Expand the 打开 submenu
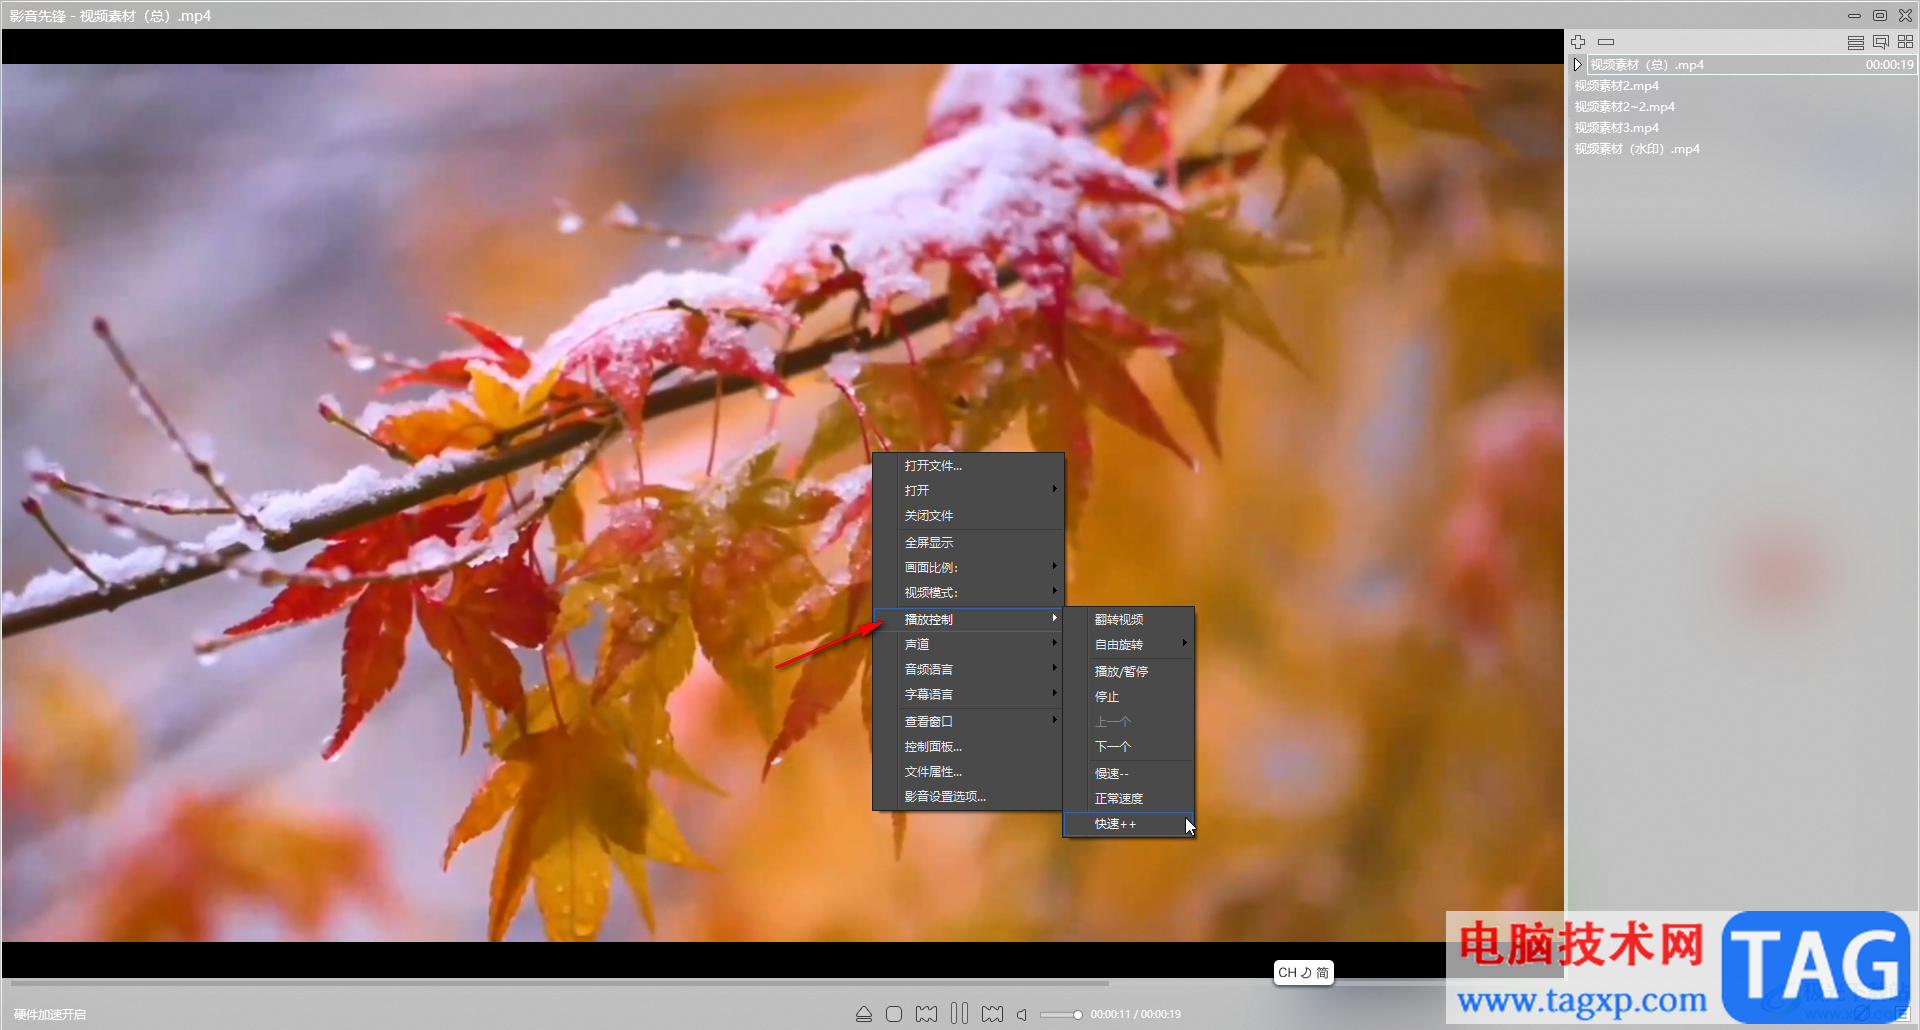This screenshot has width=1920, height=1030. (968, 491)
